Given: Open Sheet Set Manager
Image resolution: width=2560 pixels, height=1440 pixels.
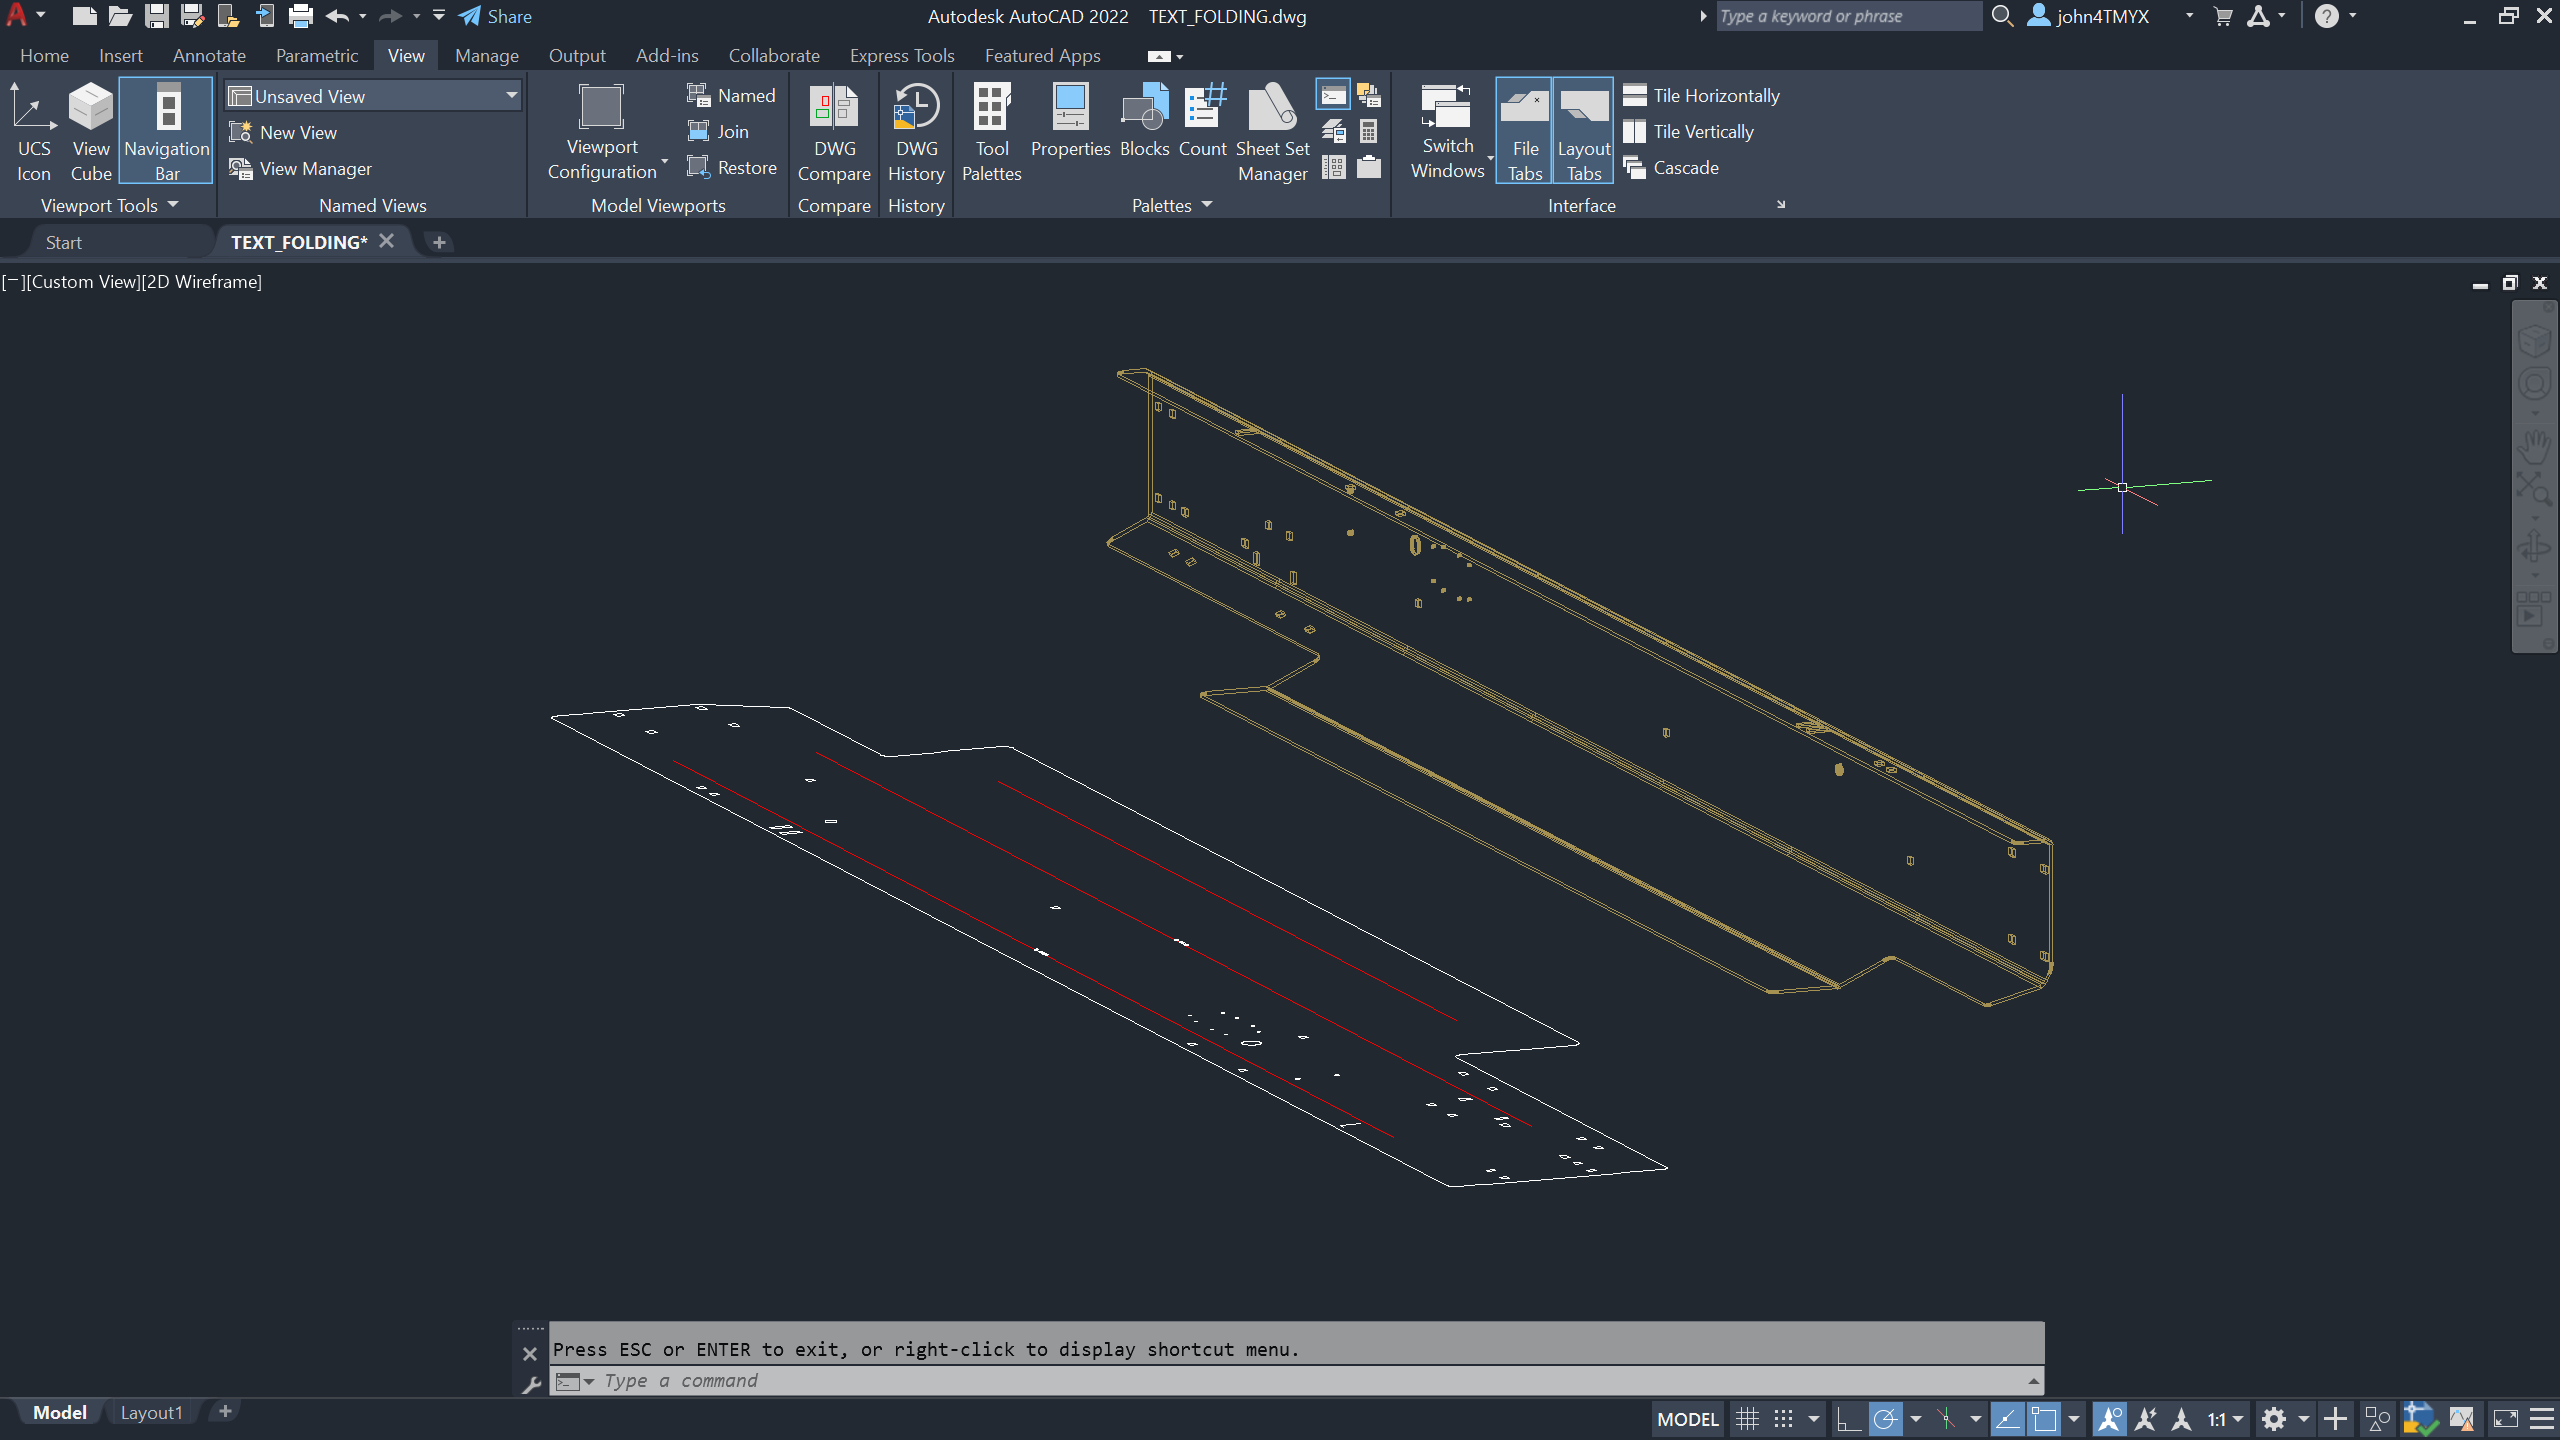Looking at the screenshot, I should tap(1272, 131).
